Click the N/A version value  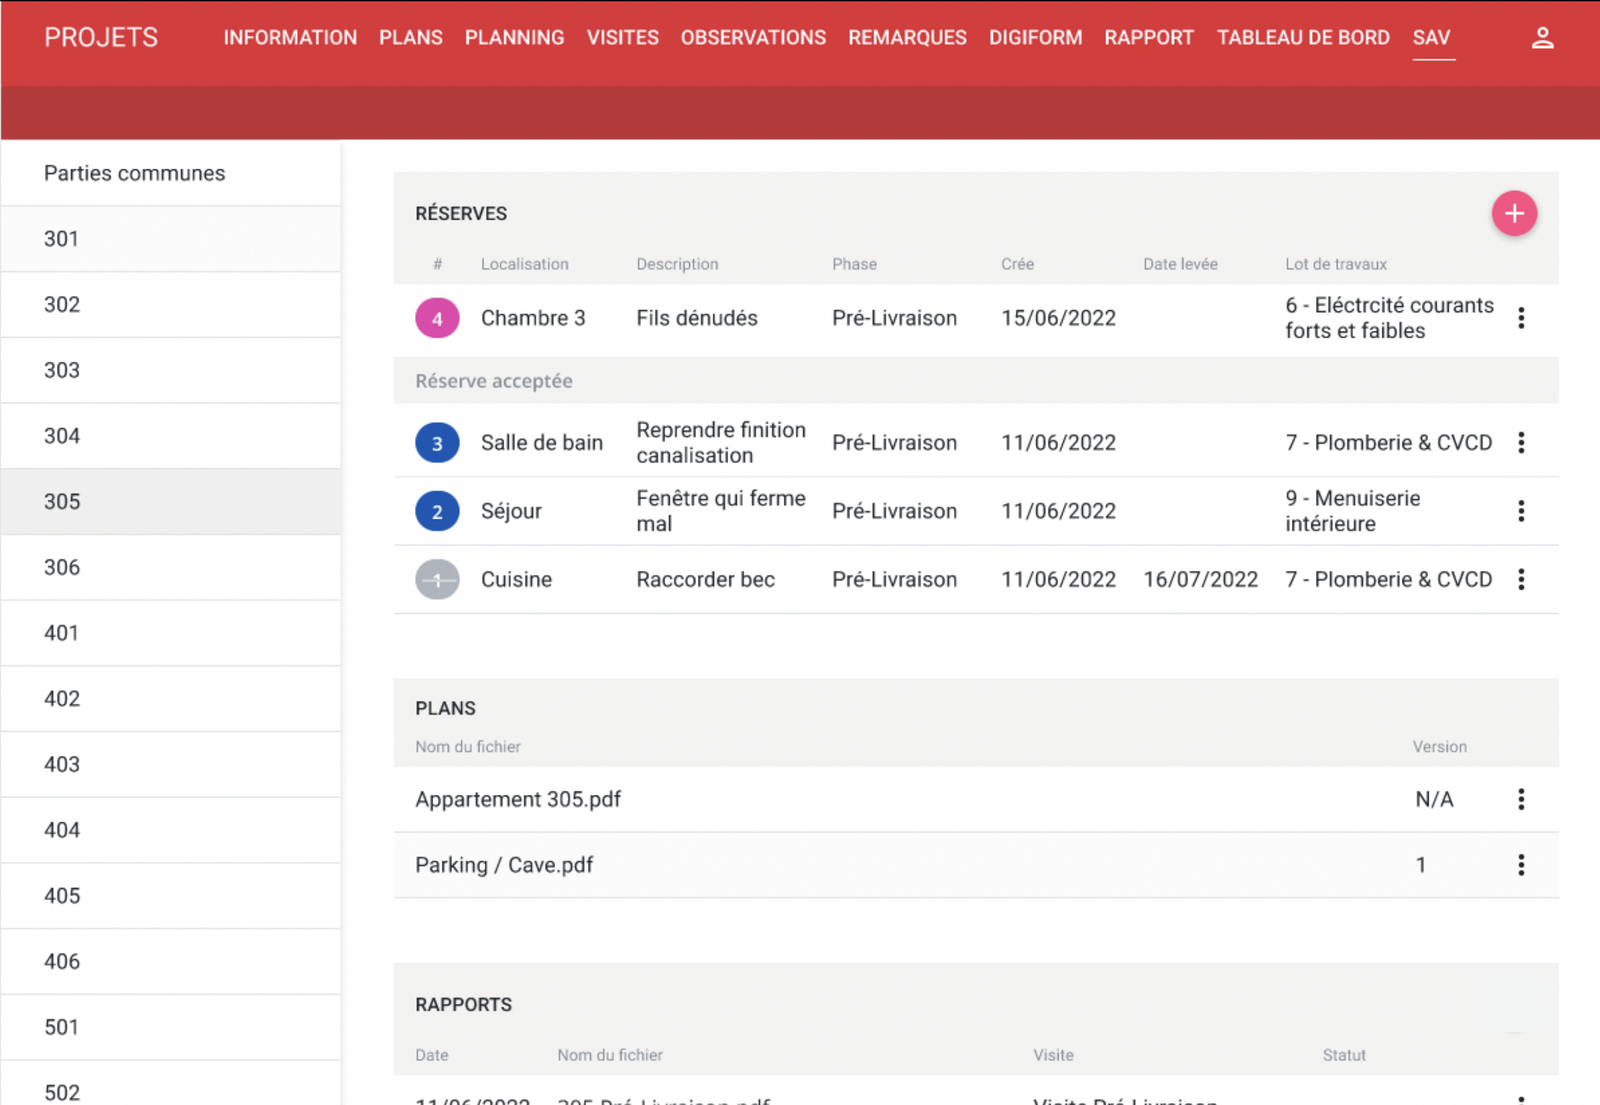[x=1434, y=799]
